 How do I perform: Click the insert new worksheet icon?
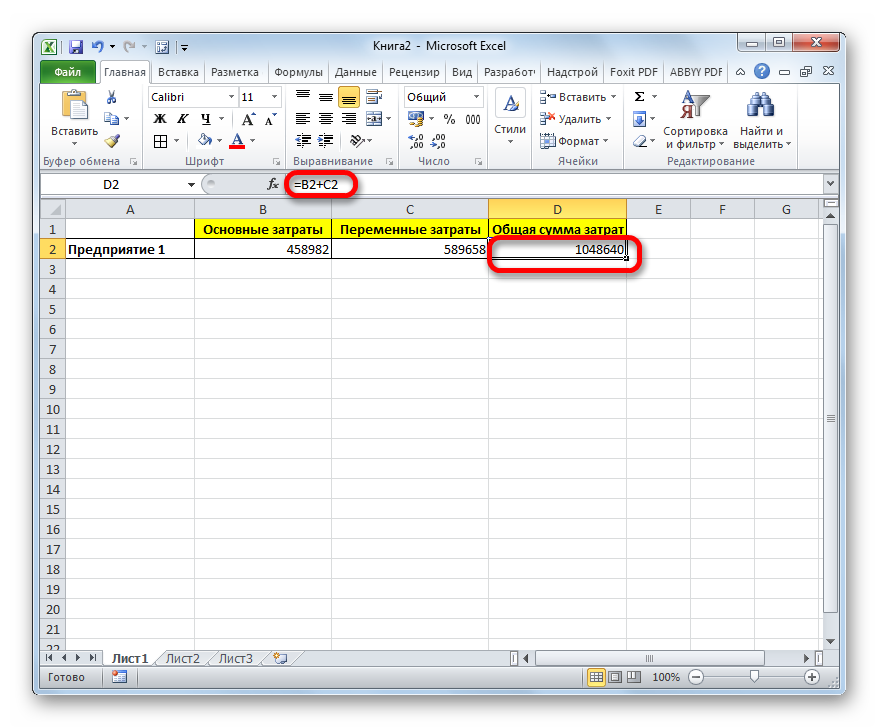(281, 659)
